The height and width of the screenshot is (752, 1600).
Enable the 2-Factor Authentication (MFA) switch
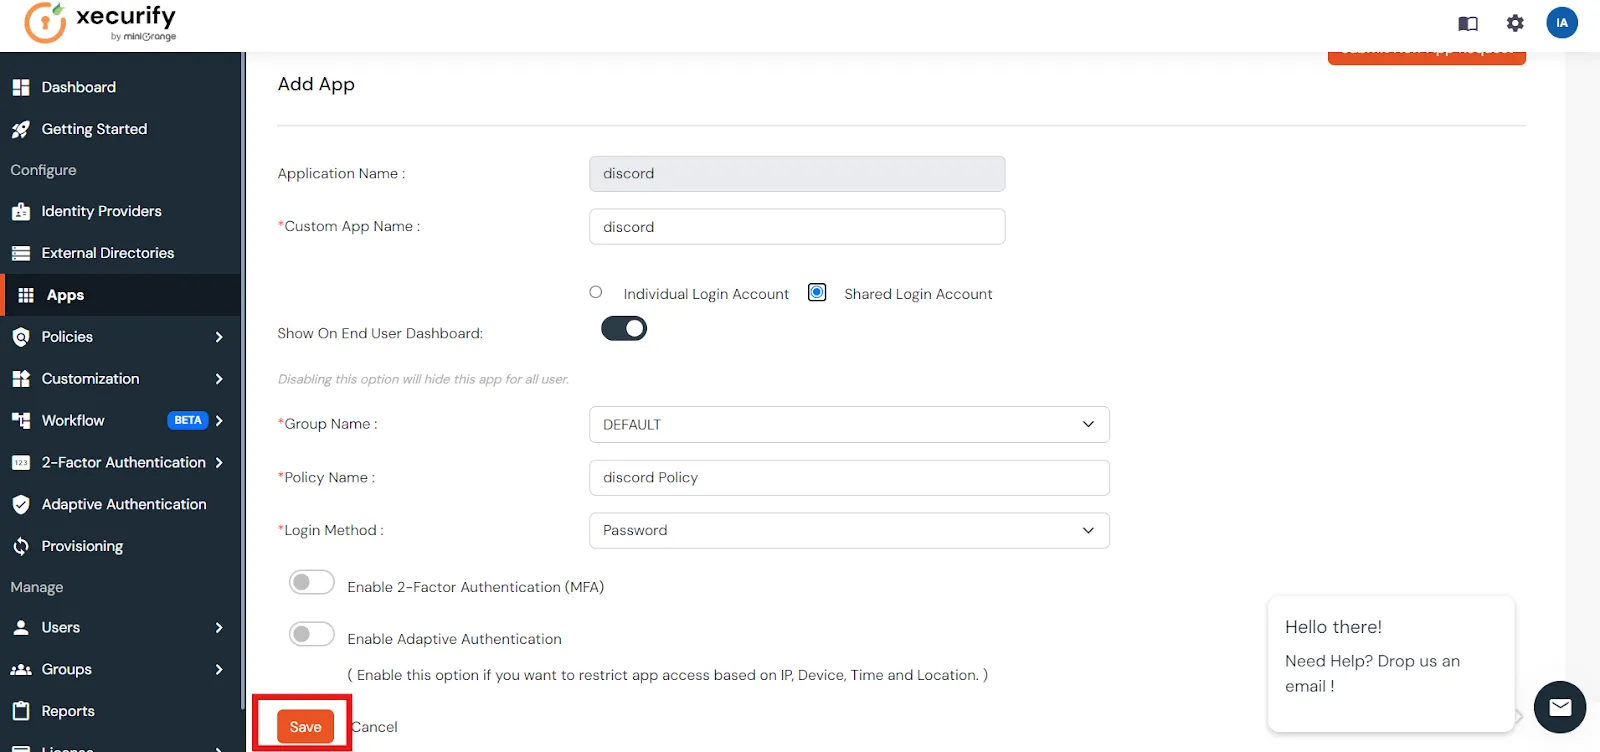pyautogui.click(x=312, y=583)
